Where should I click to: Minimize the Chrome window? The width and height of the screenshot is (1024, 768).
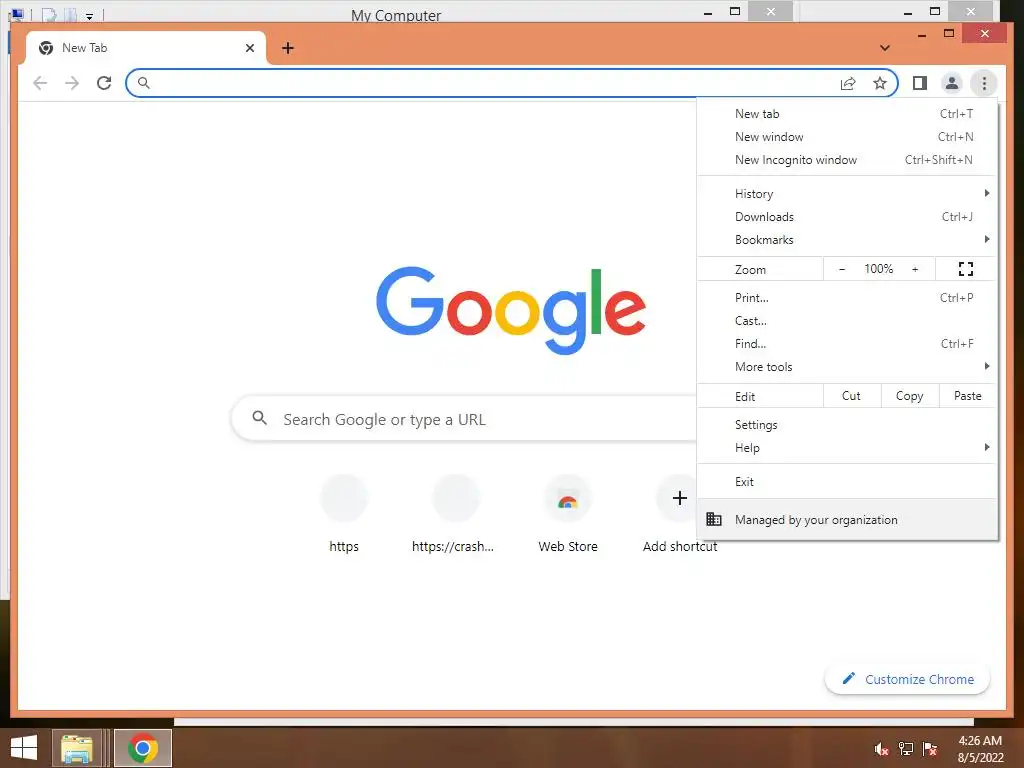[x=921, y=34]
